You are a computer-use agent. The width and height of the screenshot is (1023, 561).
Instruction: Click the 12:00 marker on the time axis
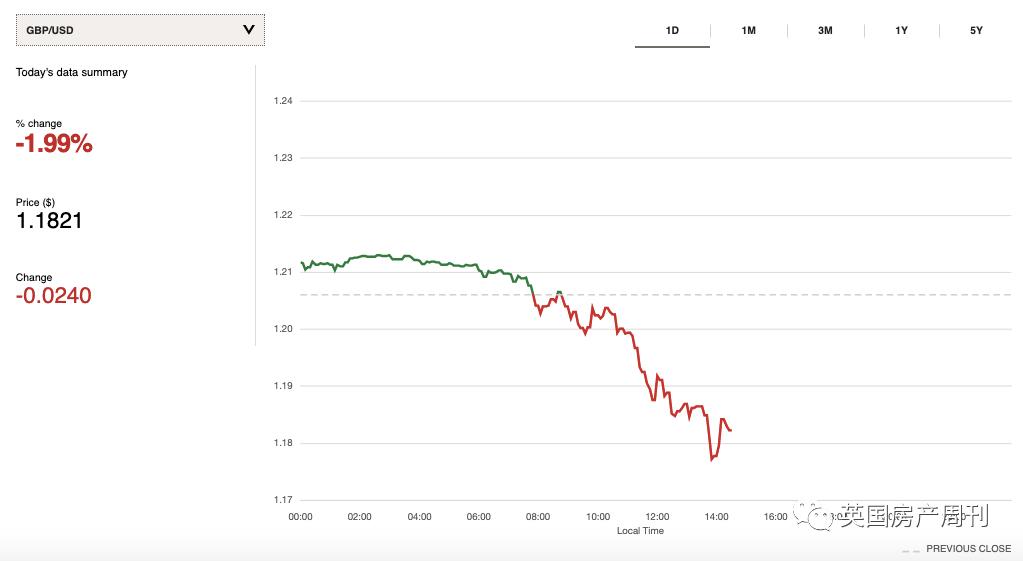click(x=657, y=517)
